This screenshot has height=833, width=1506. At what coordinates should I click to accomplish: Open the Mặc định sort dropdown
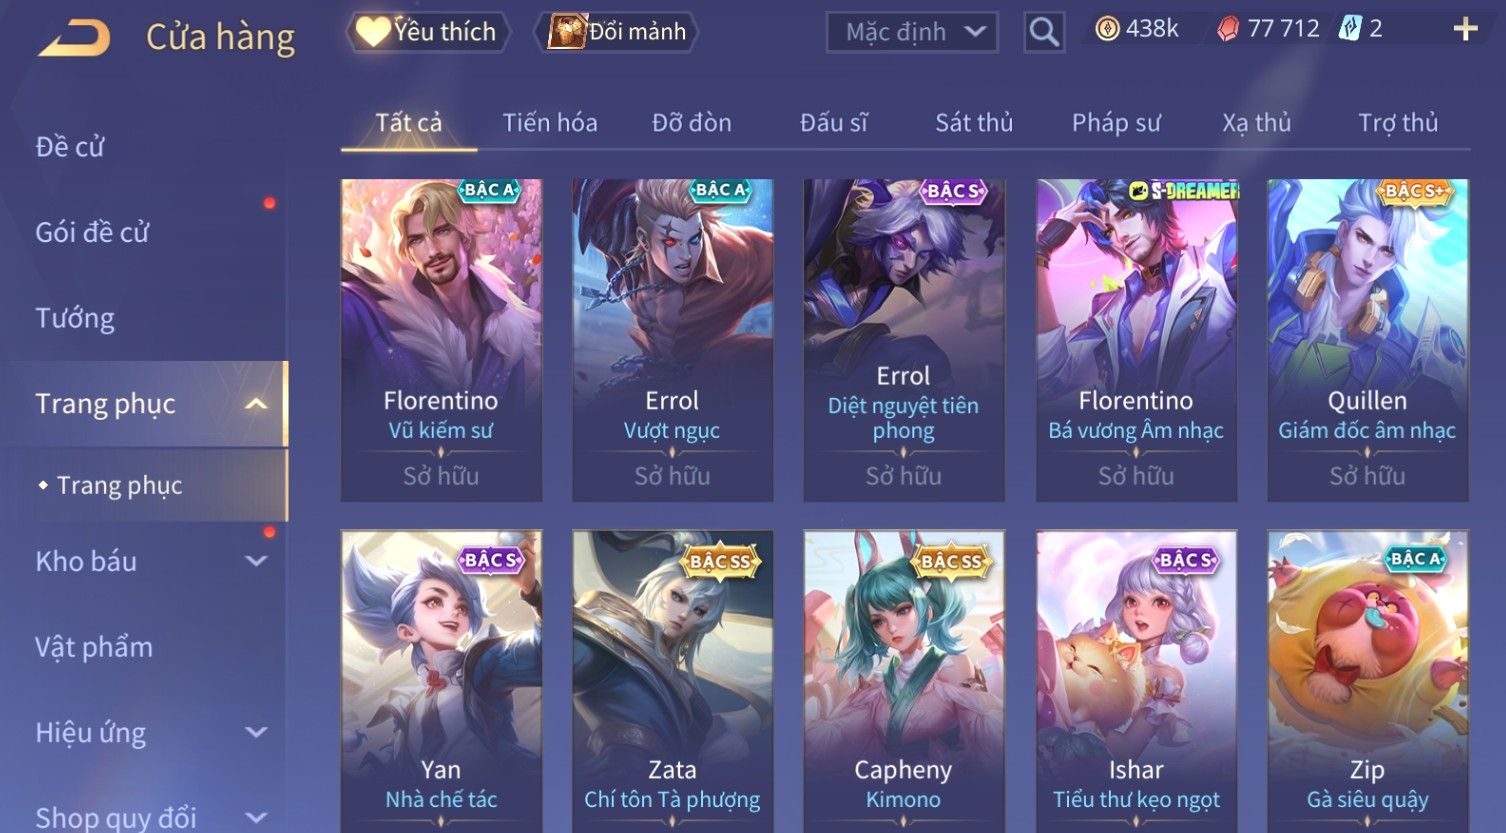[x=912, y=32]
